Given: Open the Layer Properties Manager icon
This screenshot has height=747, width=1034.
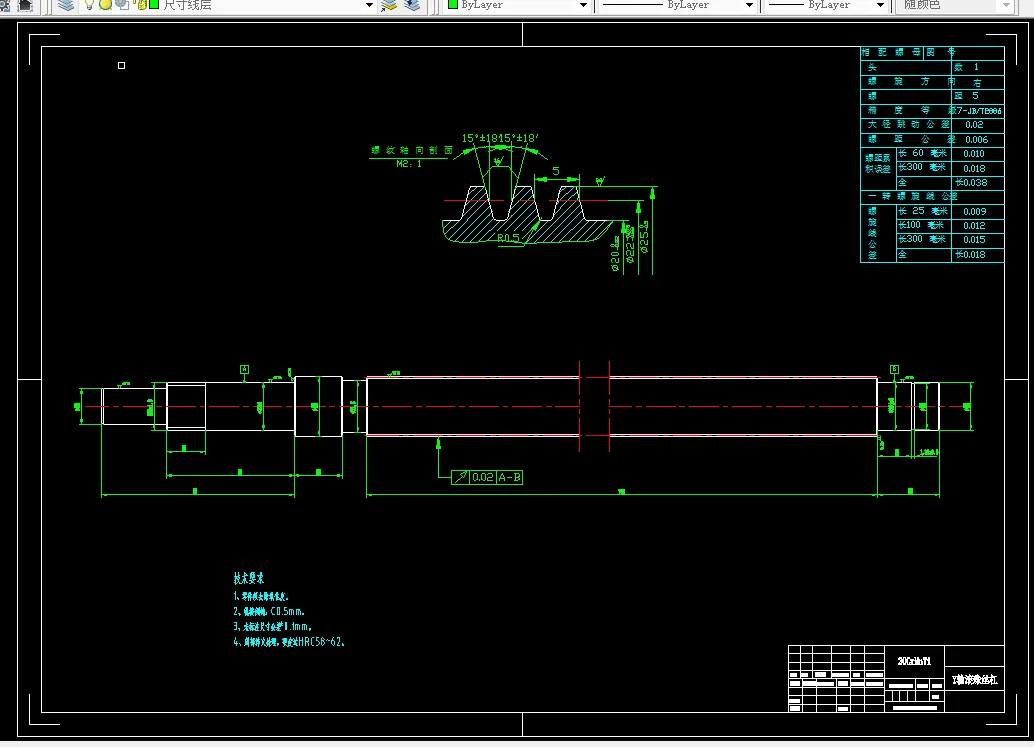Looking at the screenshot, I should [x=65, y=5].
